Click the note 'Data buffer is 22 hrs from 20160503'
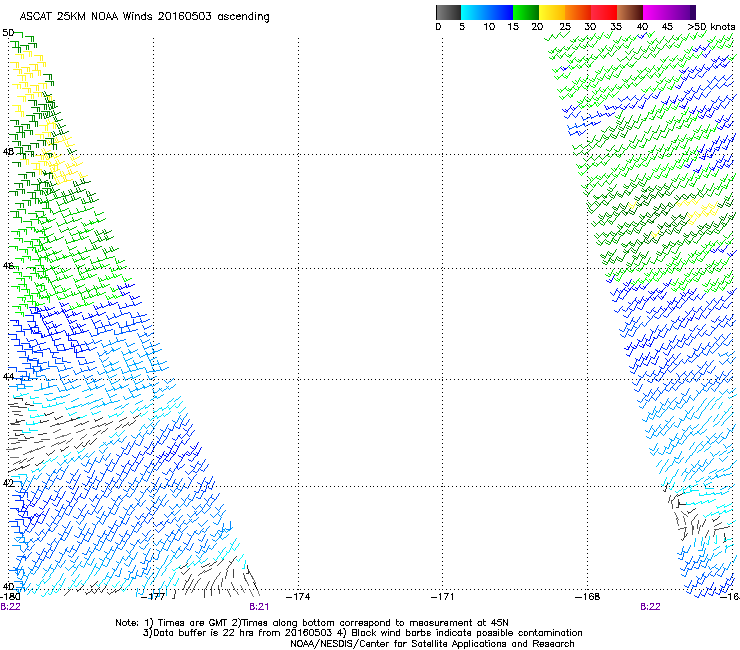 click(x=237, y=633)
